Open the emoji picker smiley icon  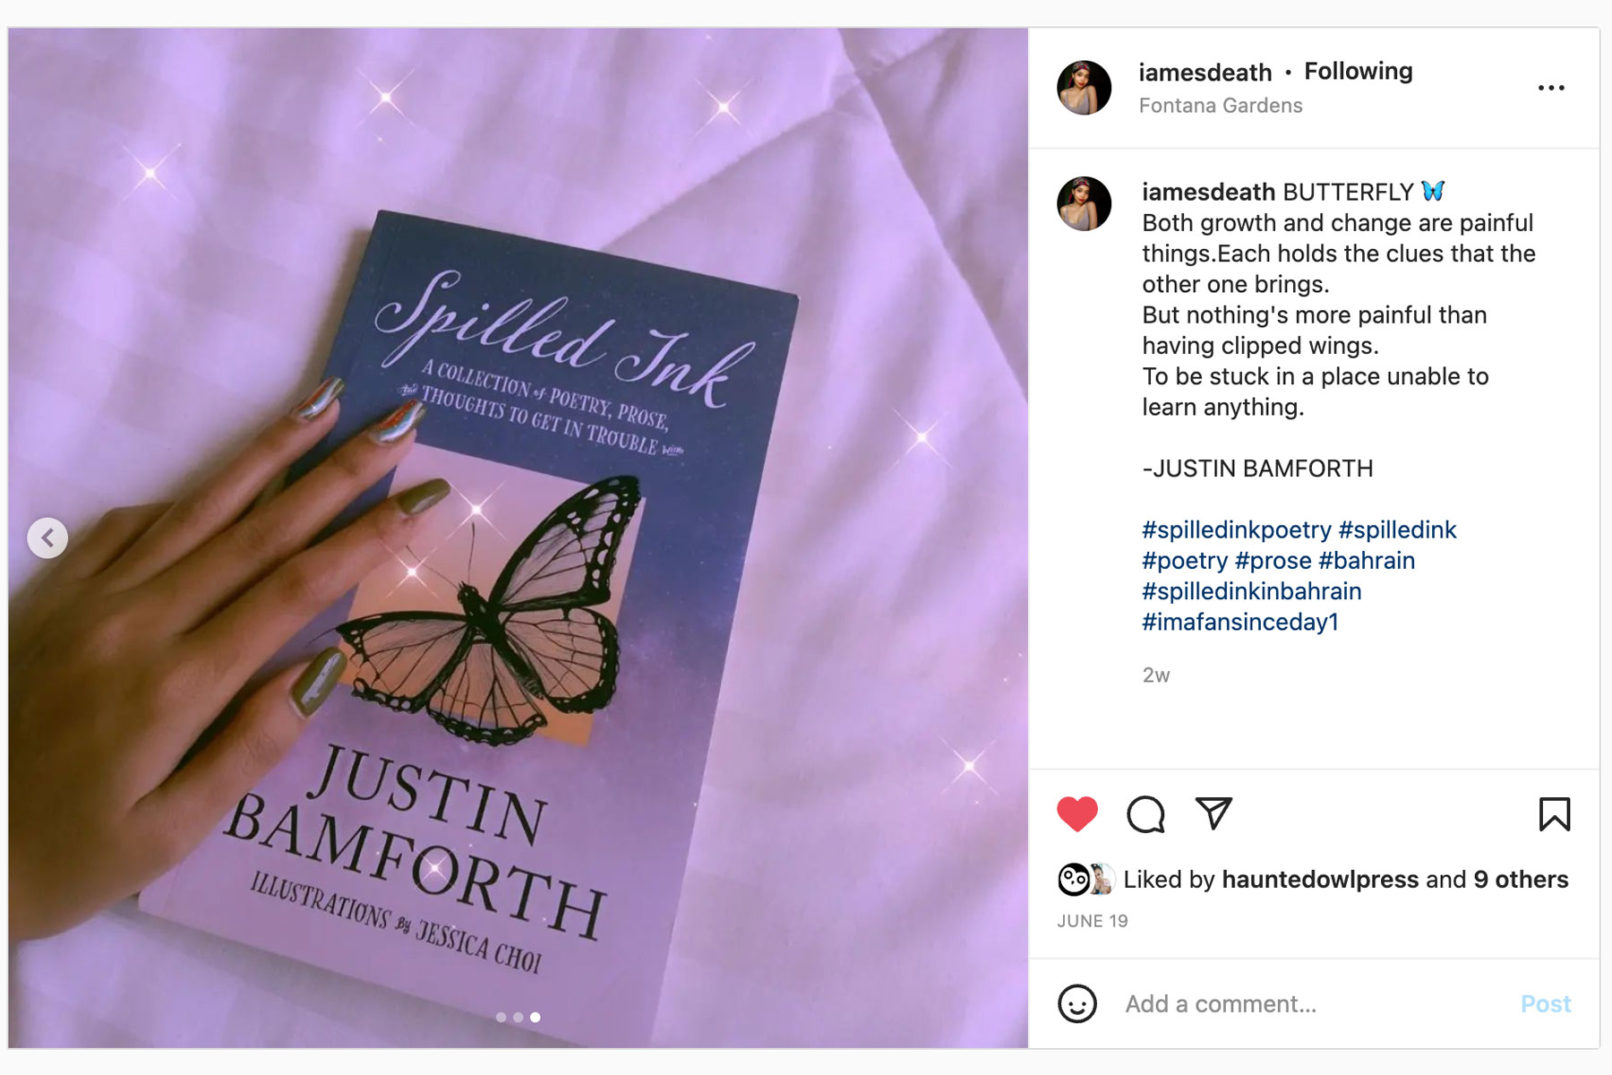point(1077,1003)
